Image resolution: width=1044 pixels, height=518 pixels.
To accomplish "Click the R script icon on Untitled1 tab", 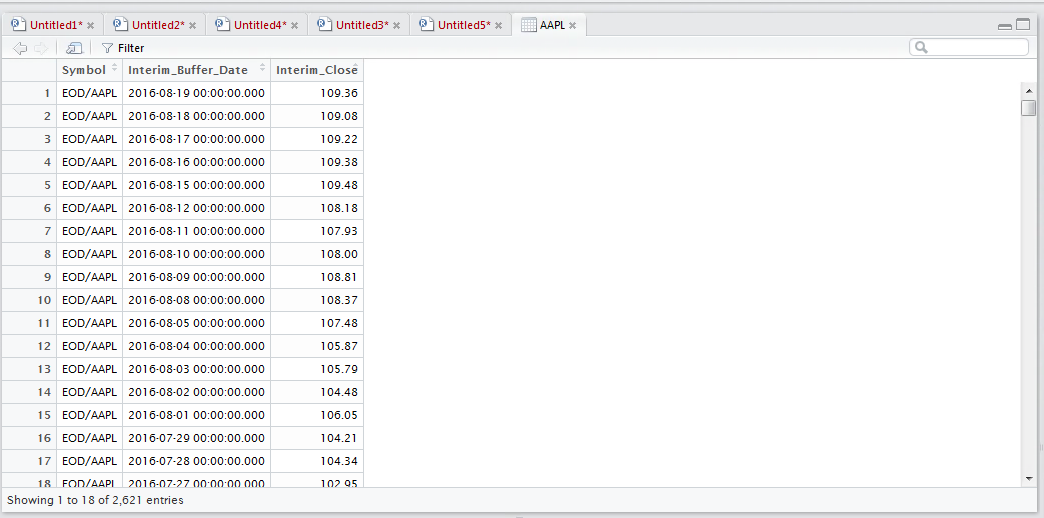I will 19,25.
